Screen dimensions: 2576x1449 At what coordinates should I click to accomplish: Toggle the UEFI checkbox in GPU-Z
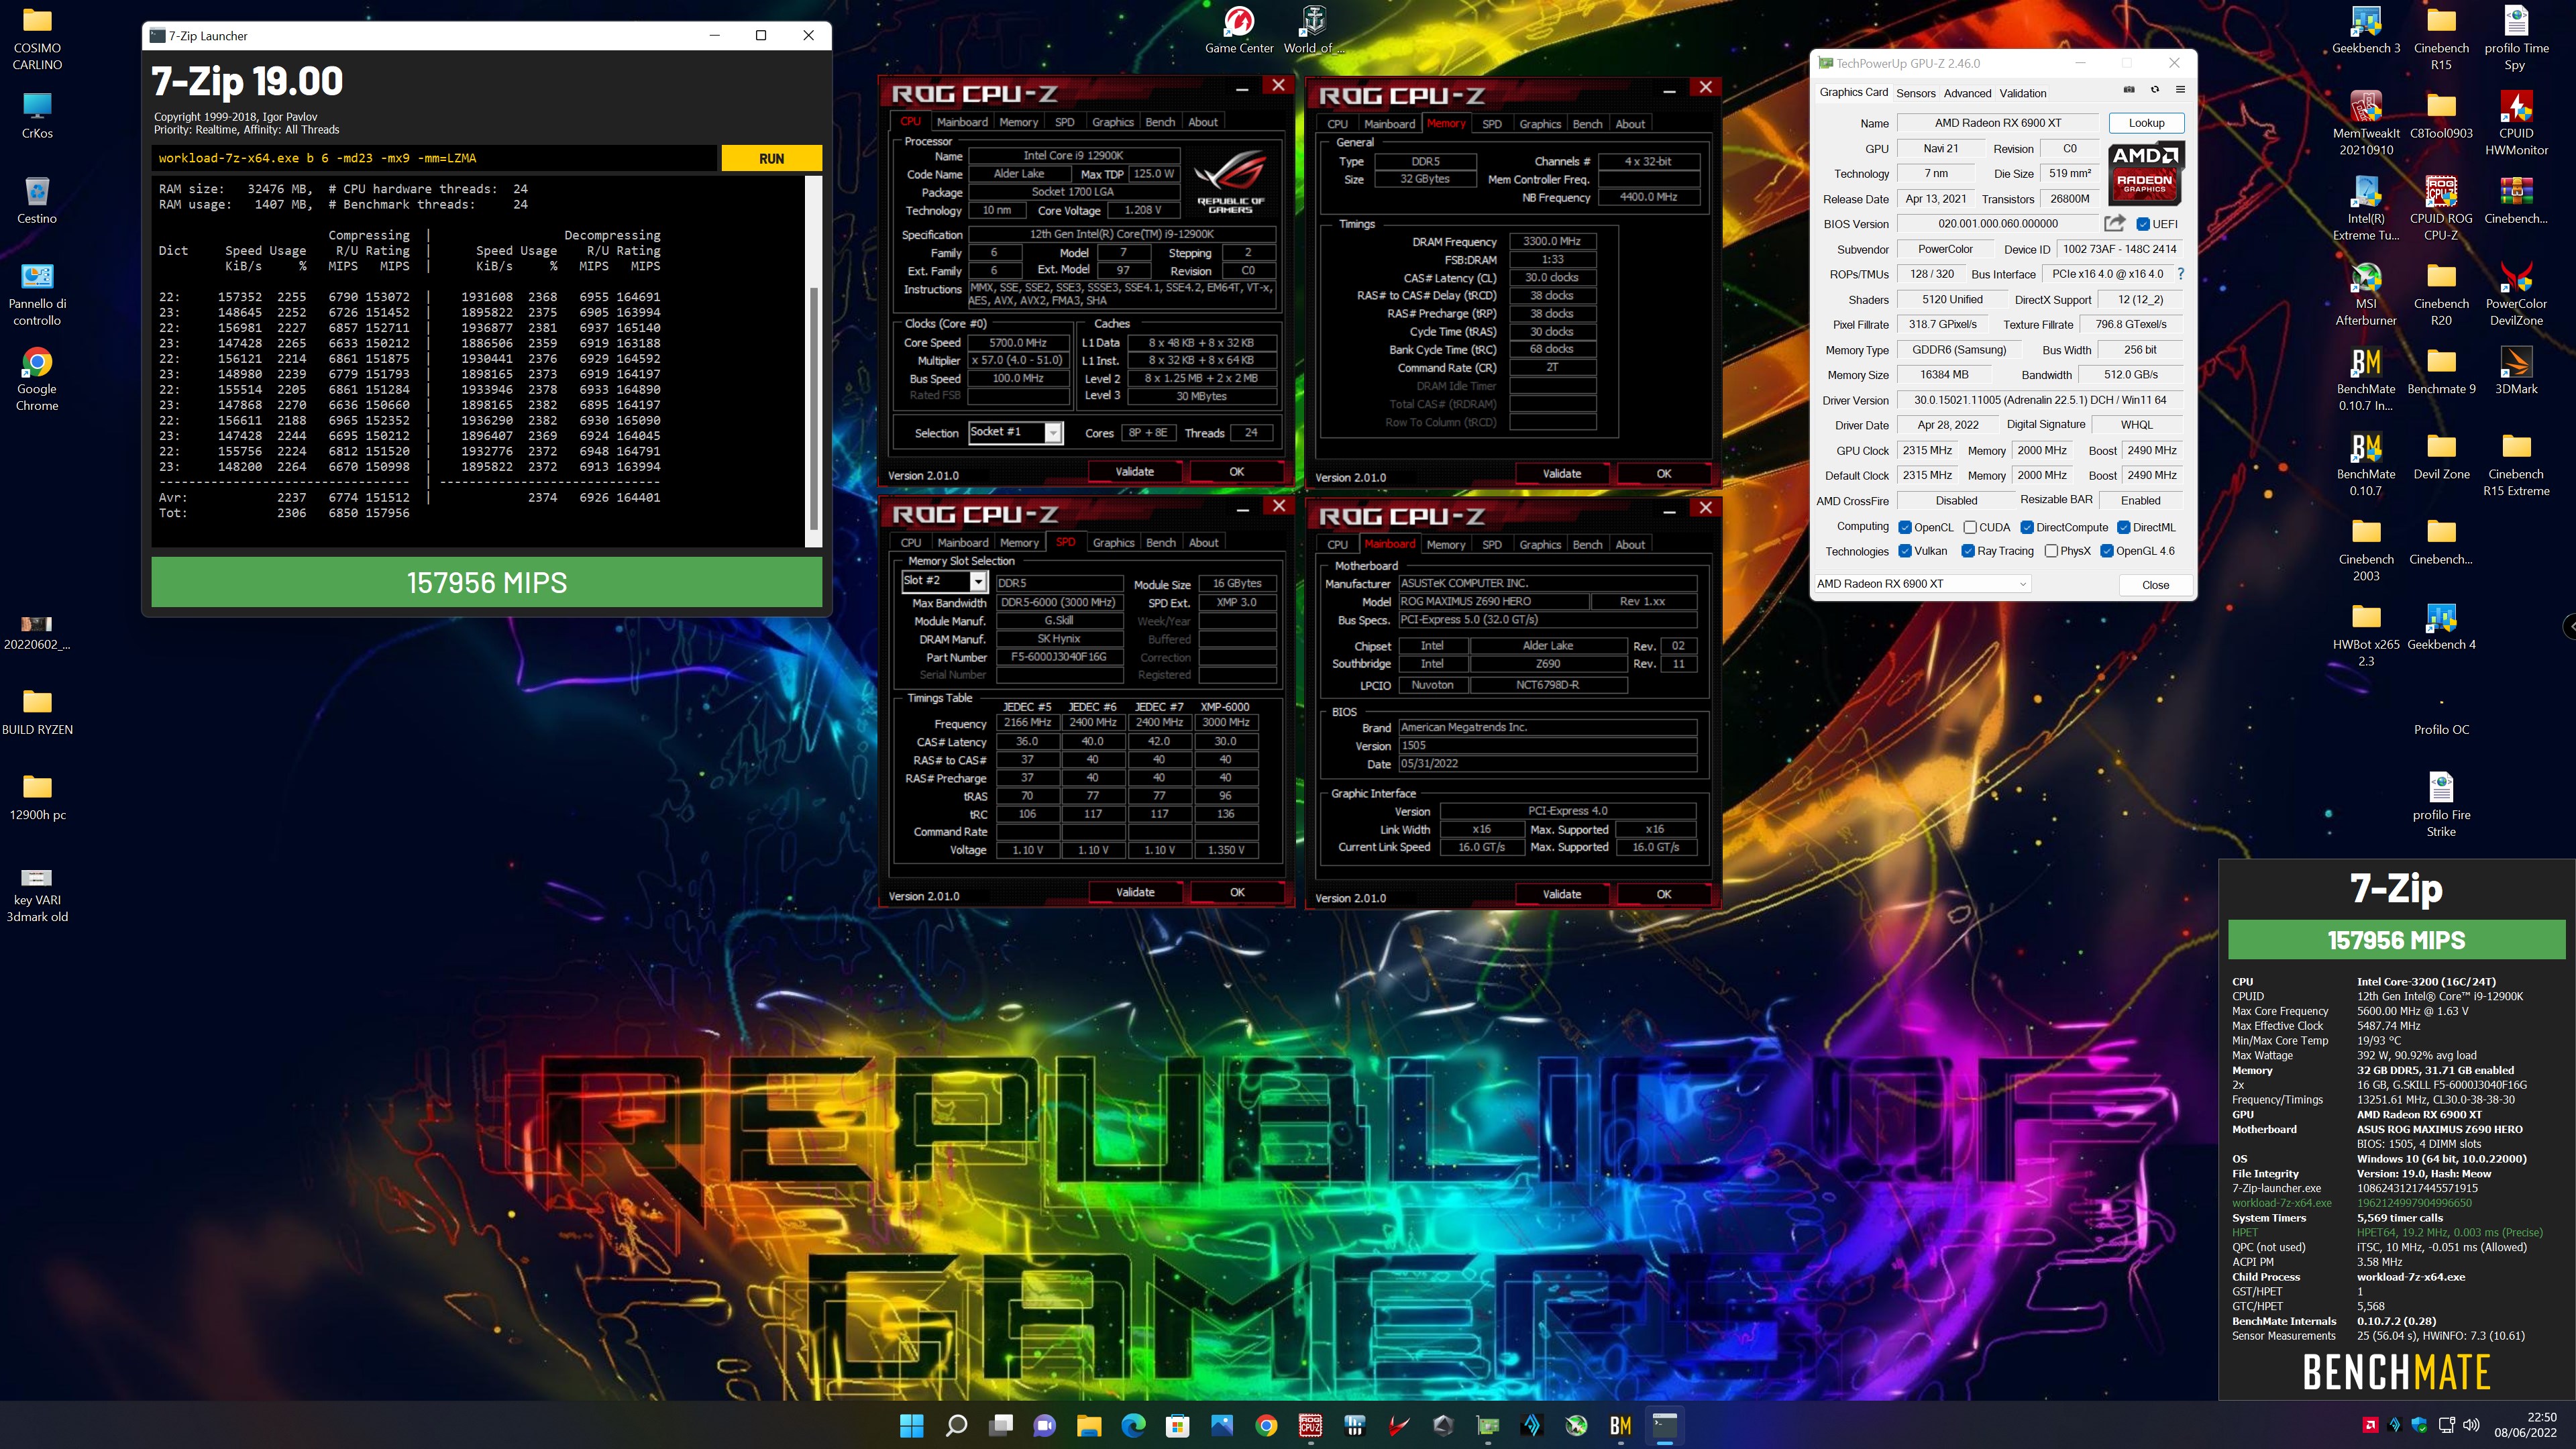click(x=2143, y=224)
